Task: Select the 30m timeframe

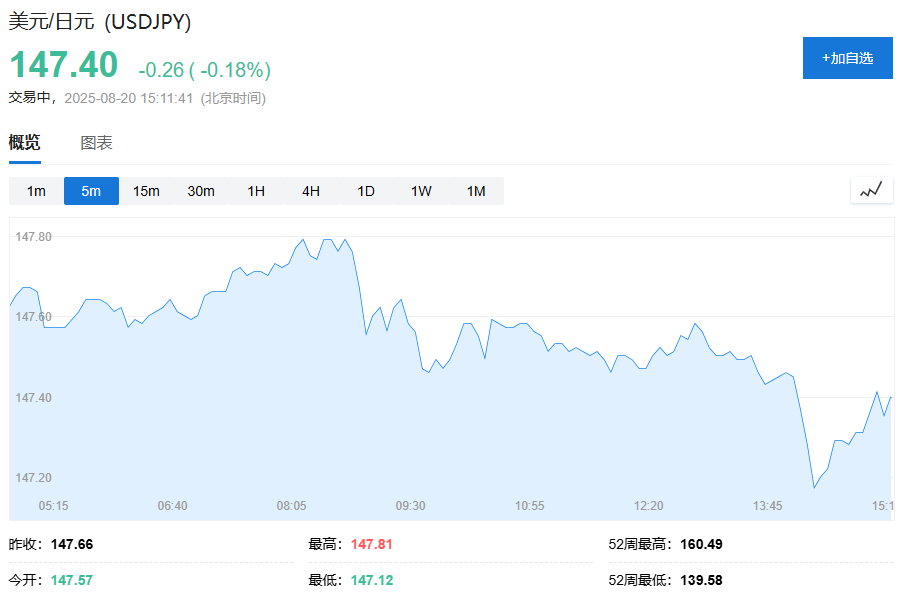Action: (x=201, y=191)
